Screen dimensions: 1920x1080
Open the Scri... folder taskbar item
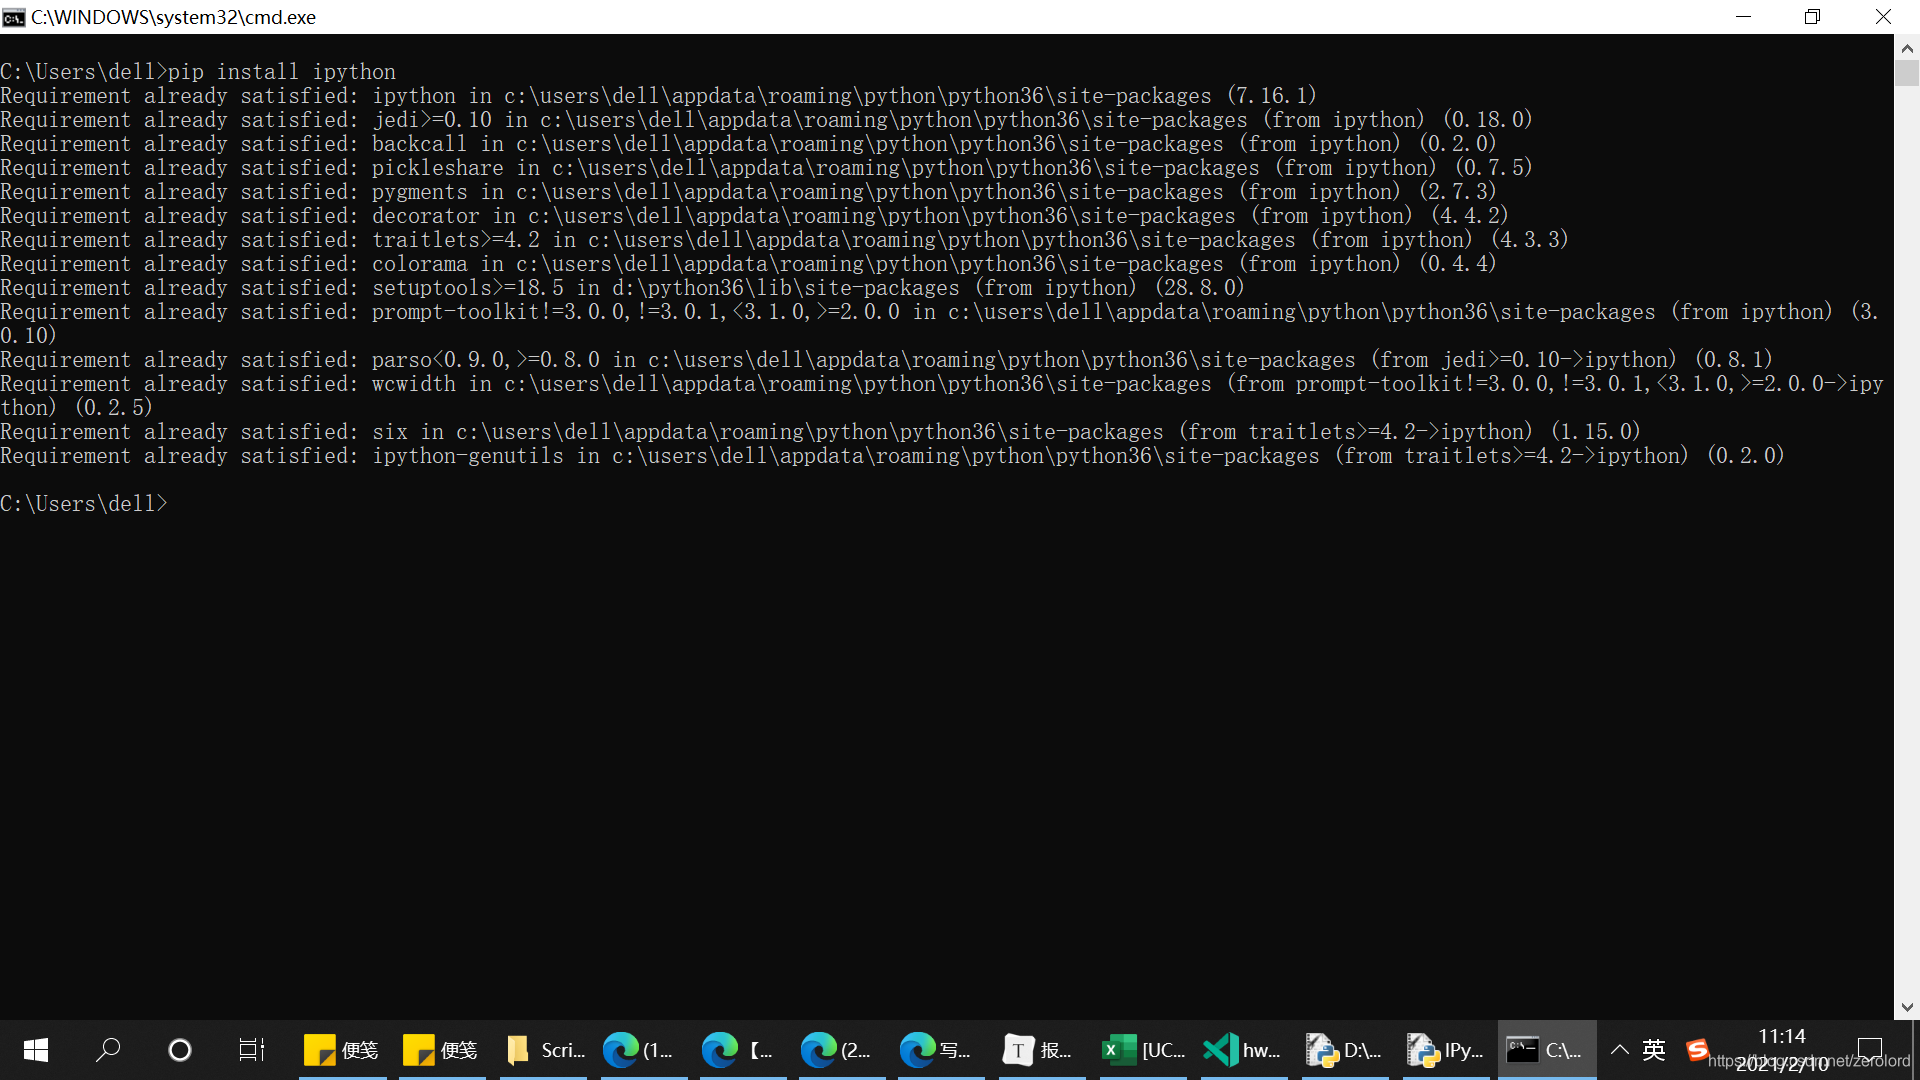pyautogui.click(x=546, y=1050)
